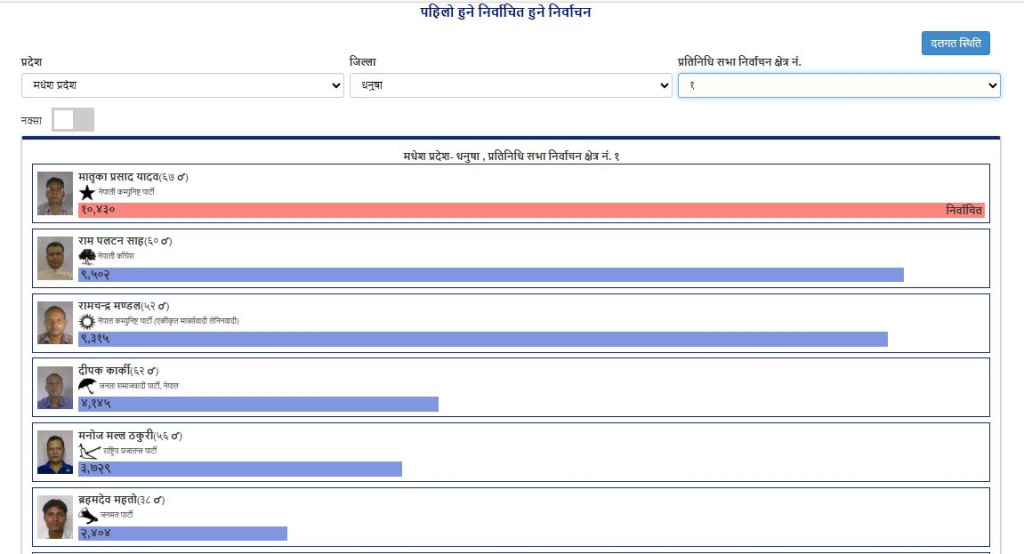Click photo of ब्रहमदेव महतो
The image size is (1024, 554).
pos(55,517)
